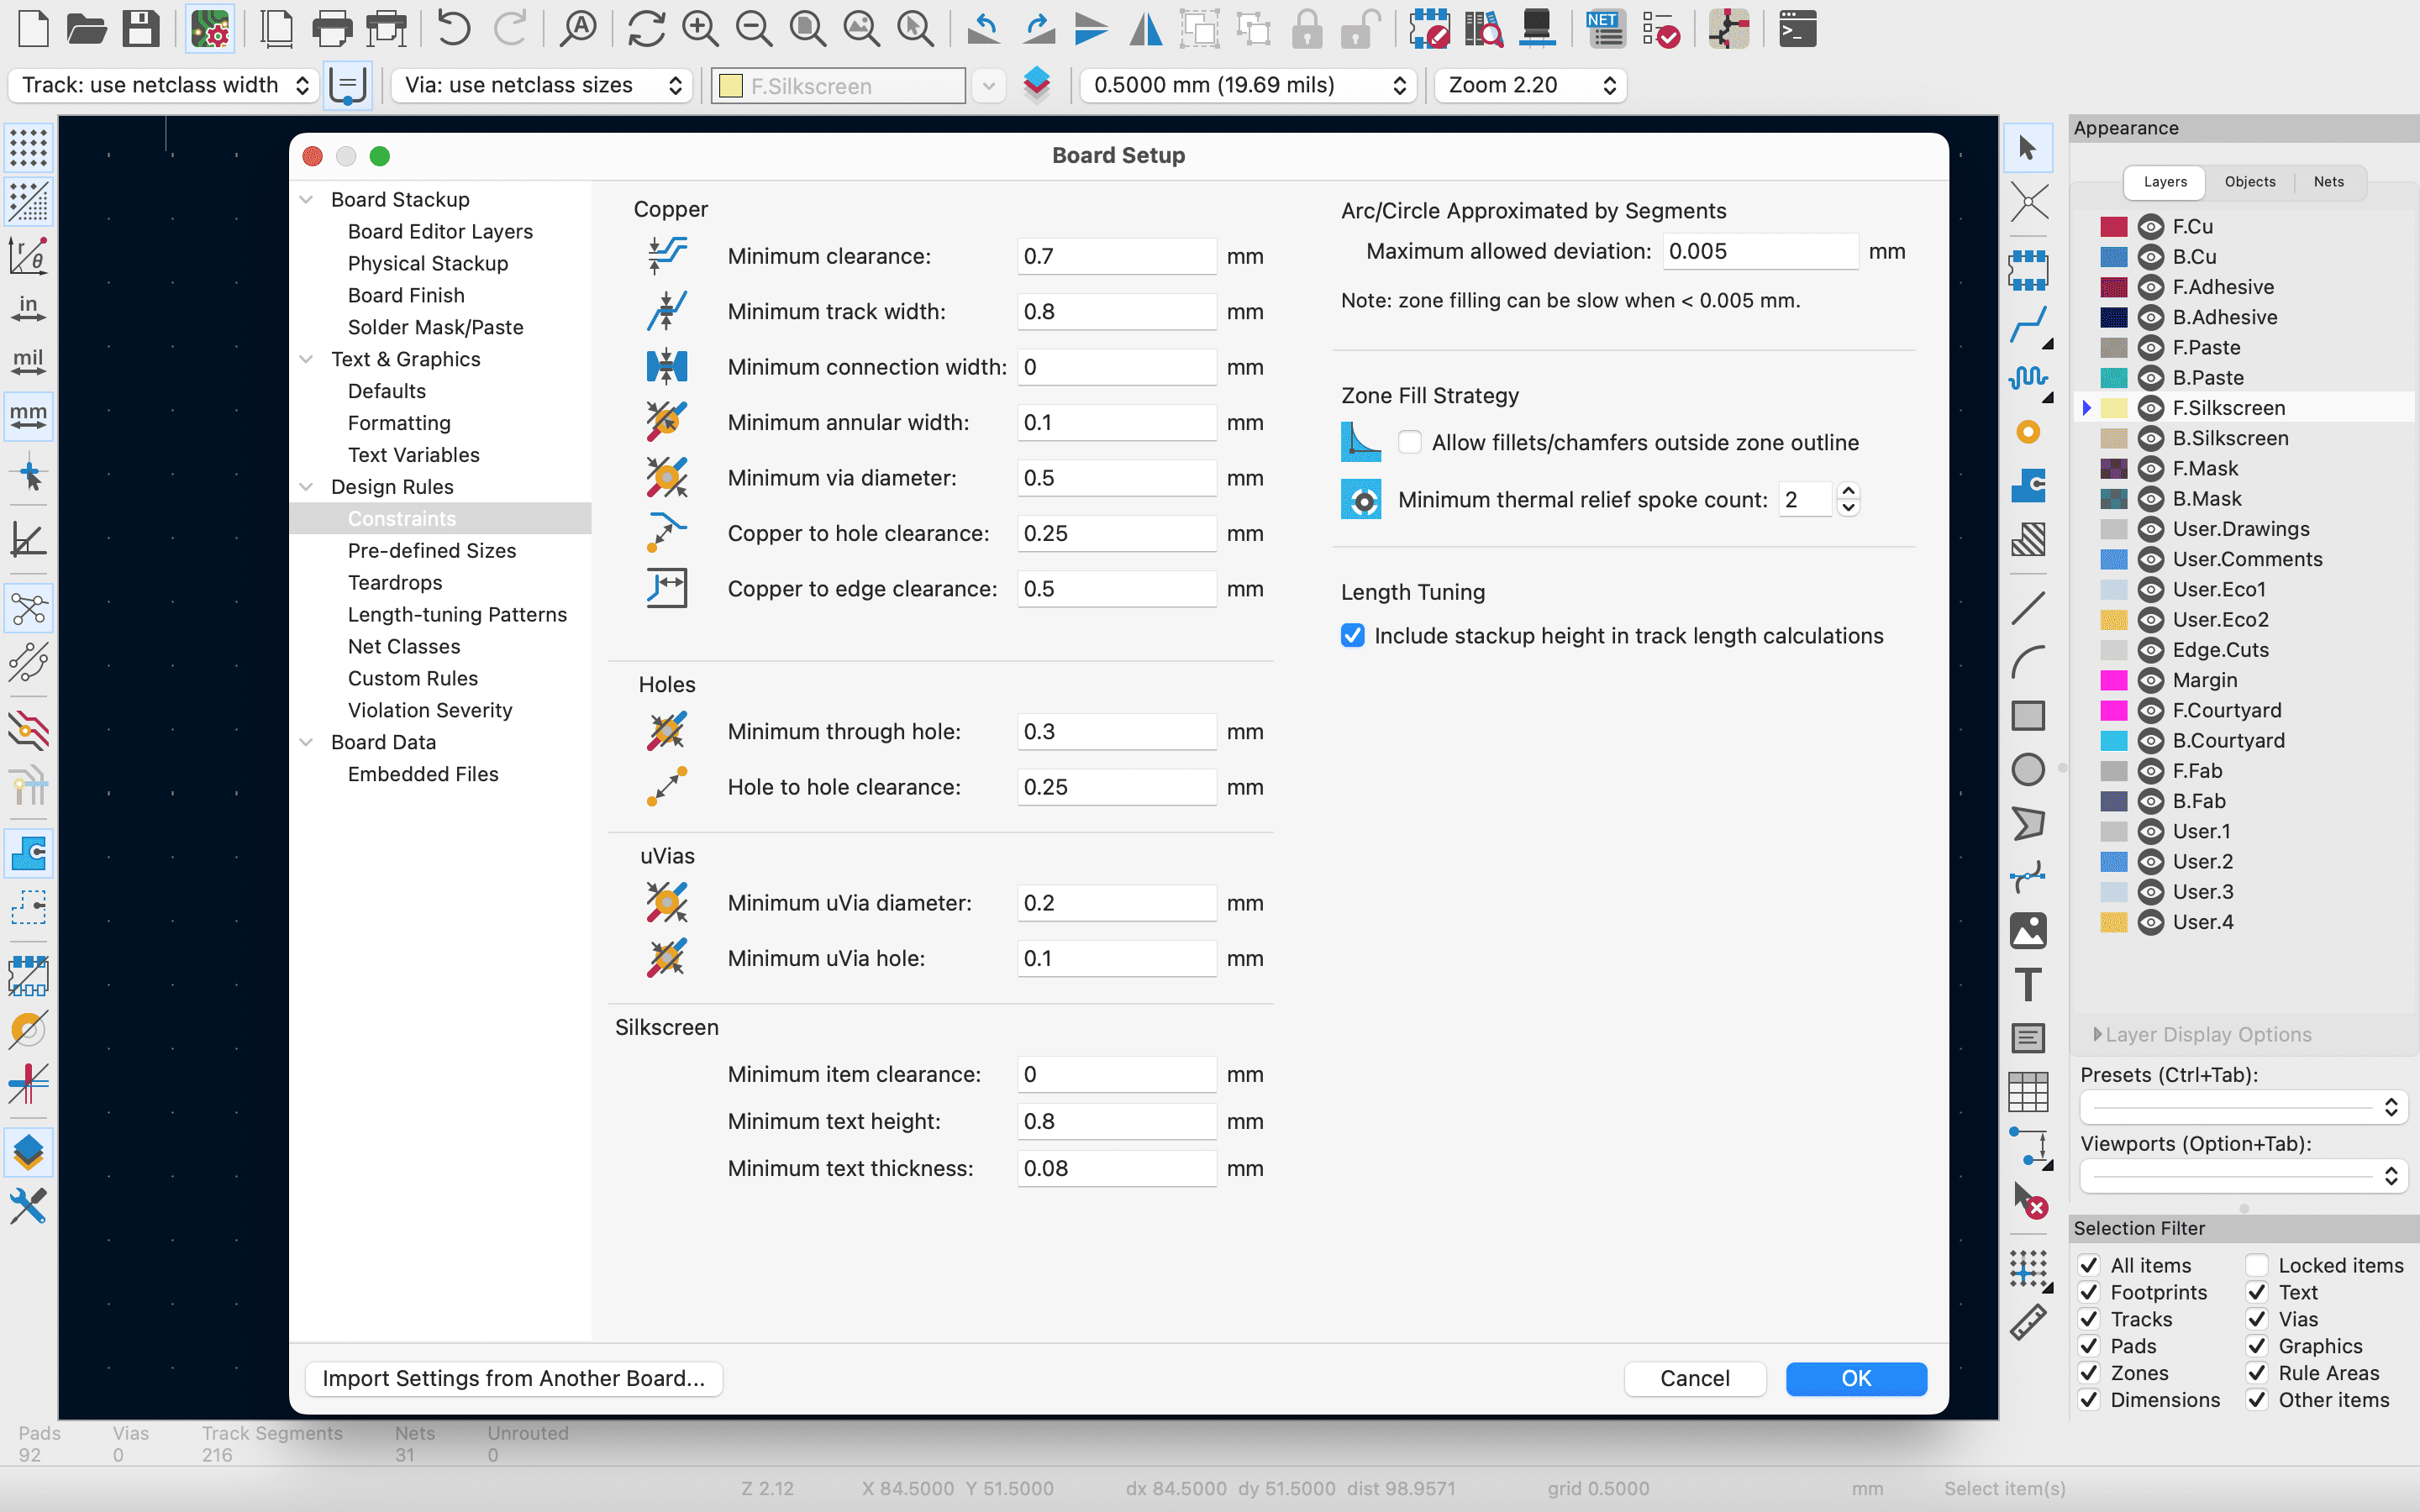2420x1512 pixels.
Task: Uncheck Include stackup height in track length
Action: coord(1353,636)
